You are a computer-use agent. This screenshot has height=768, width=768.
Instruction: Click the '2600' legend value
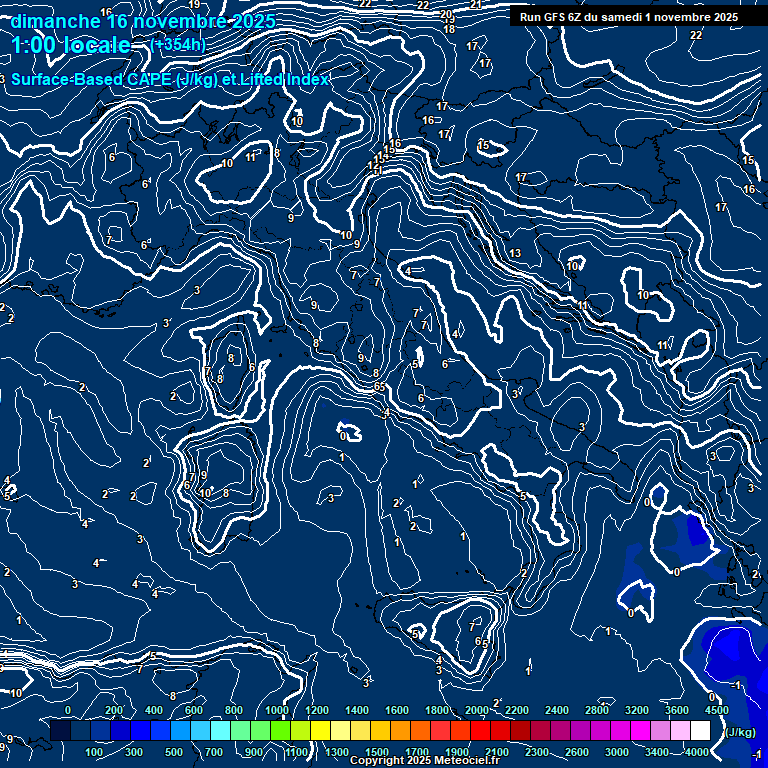click(576, 752)
